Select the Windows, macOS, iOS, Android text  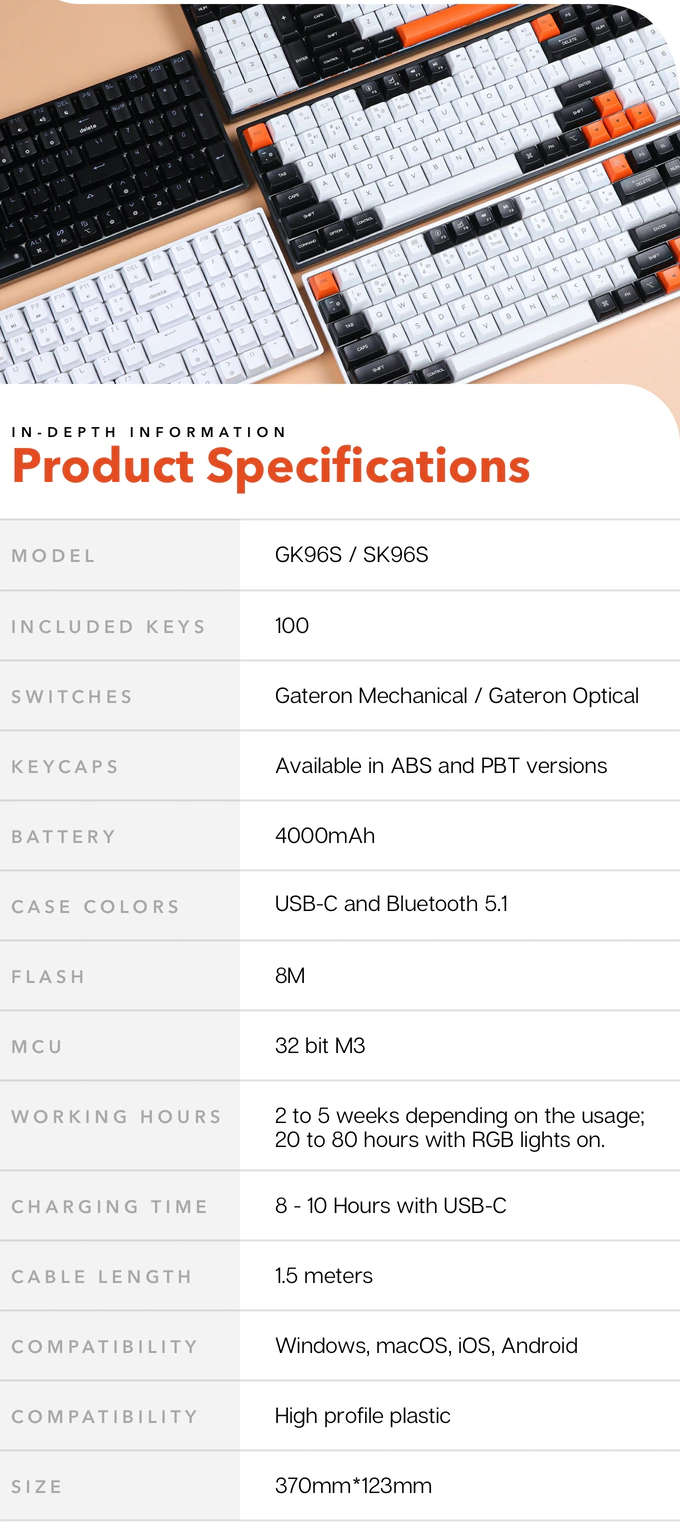(426, 1346)
